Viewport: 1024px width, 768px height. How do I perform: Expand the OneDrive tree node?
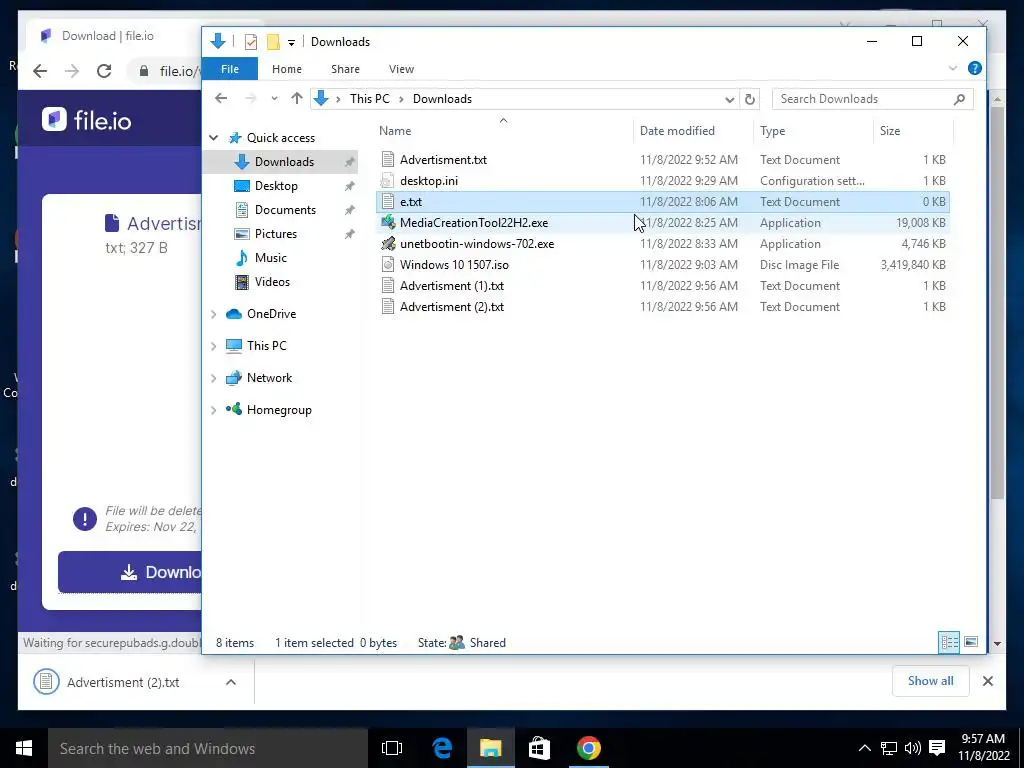[x=214, y=314]
